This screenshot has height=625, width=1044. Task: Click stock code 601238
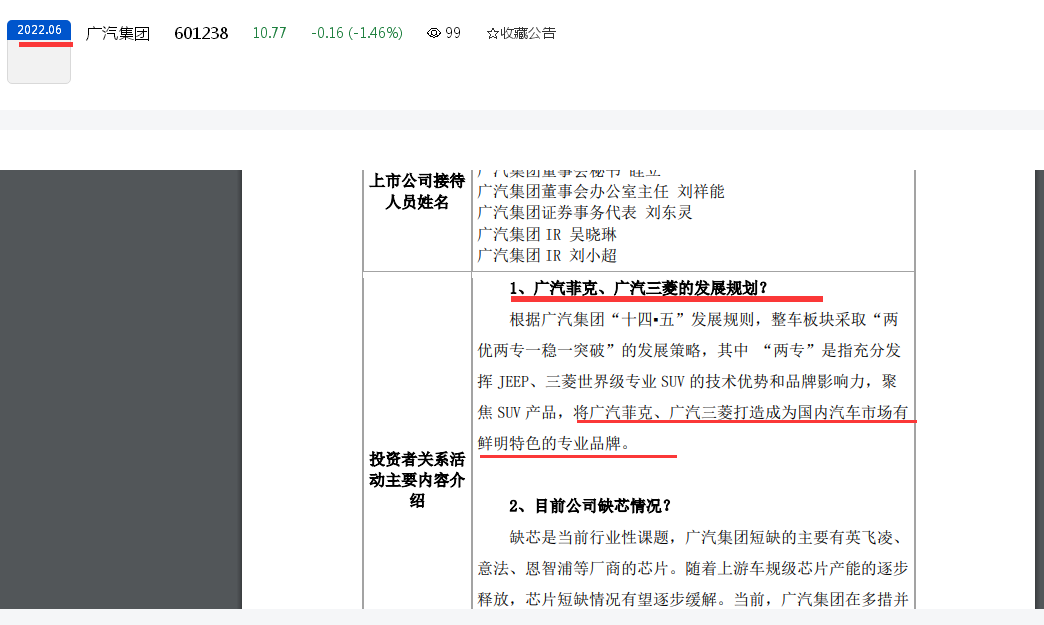click(201, 33)
